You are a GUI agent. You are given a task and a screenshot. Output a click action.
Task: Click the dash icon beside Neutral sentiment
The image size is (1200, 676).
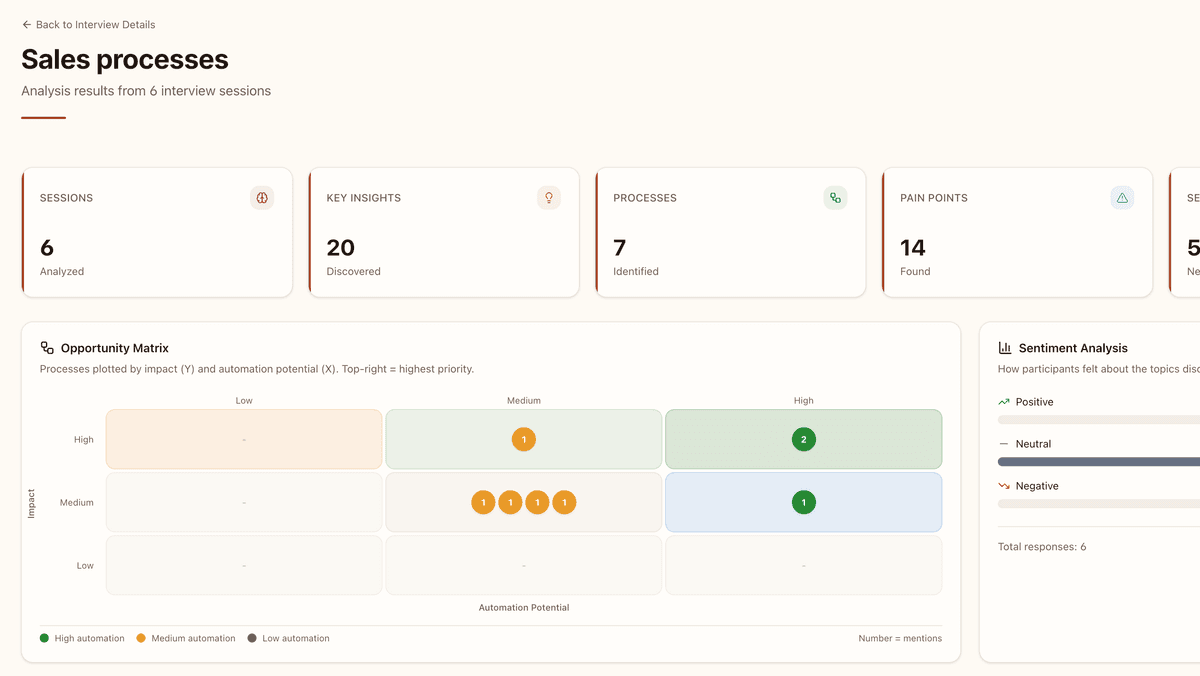[1003, 443]
